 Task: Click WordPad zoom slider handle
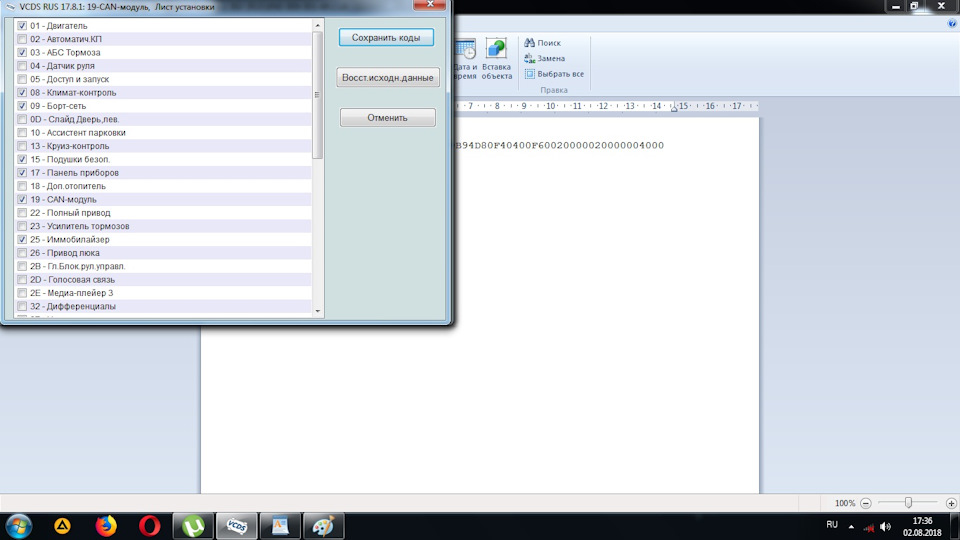point(909,503)
